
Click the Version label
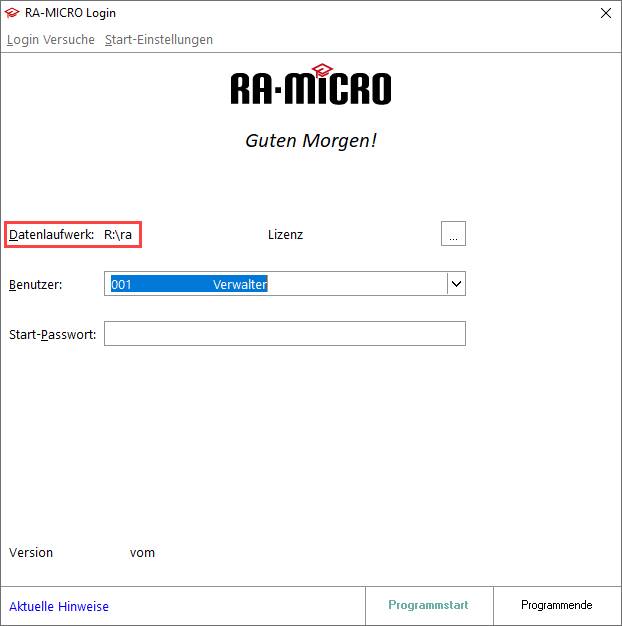coord(31,553)
